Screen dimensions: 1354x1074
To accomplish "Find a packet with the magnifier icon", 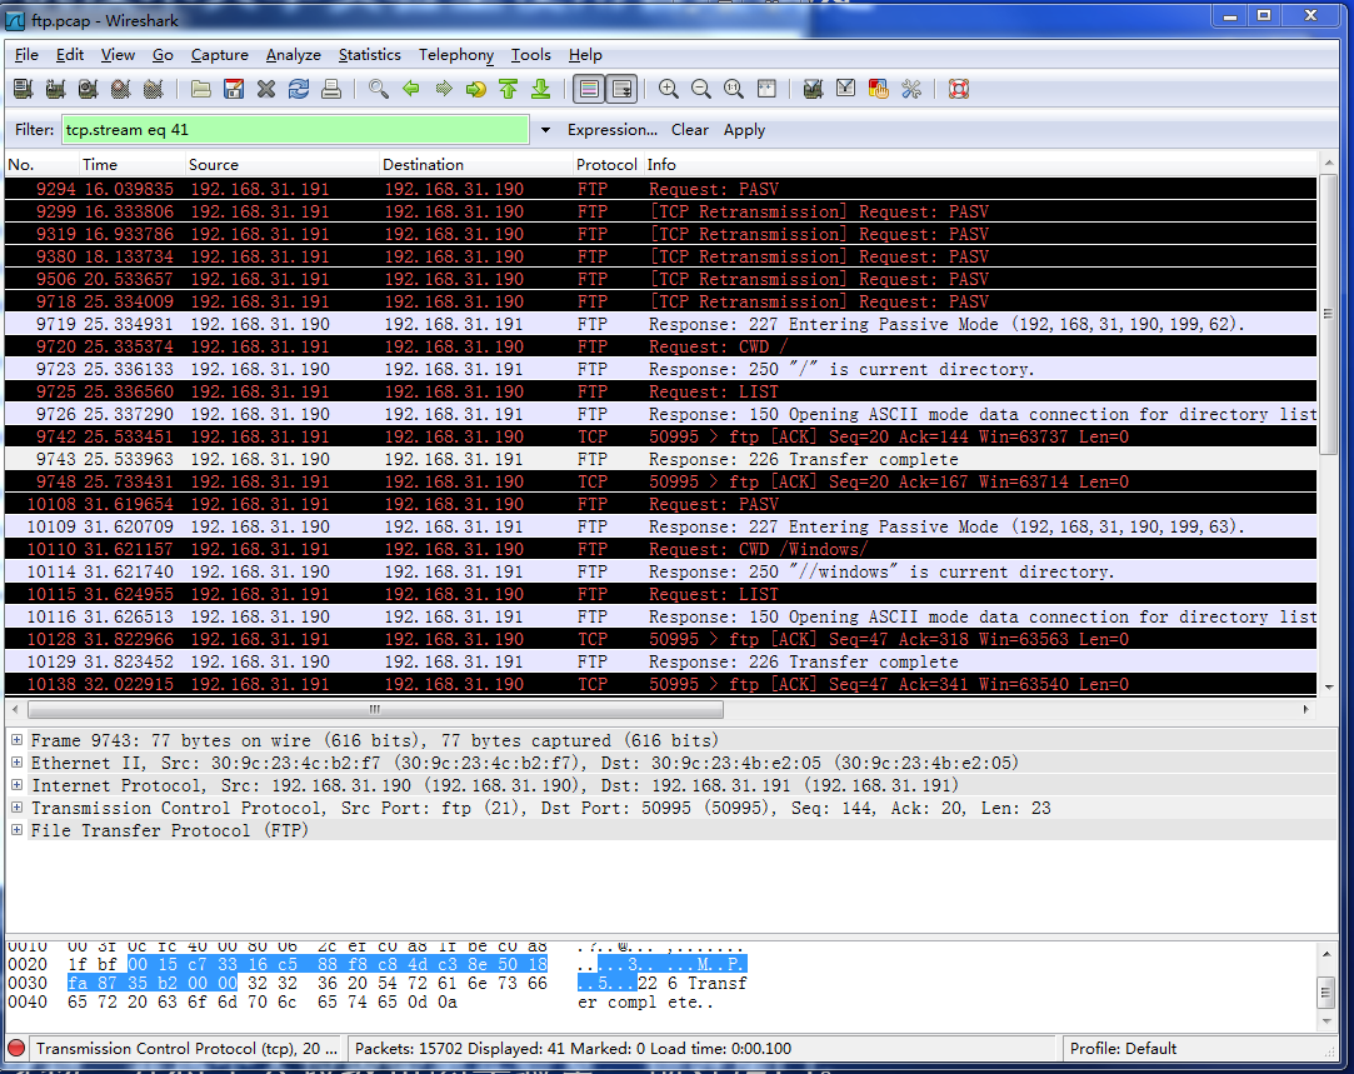I will click(x=378, y=89).
